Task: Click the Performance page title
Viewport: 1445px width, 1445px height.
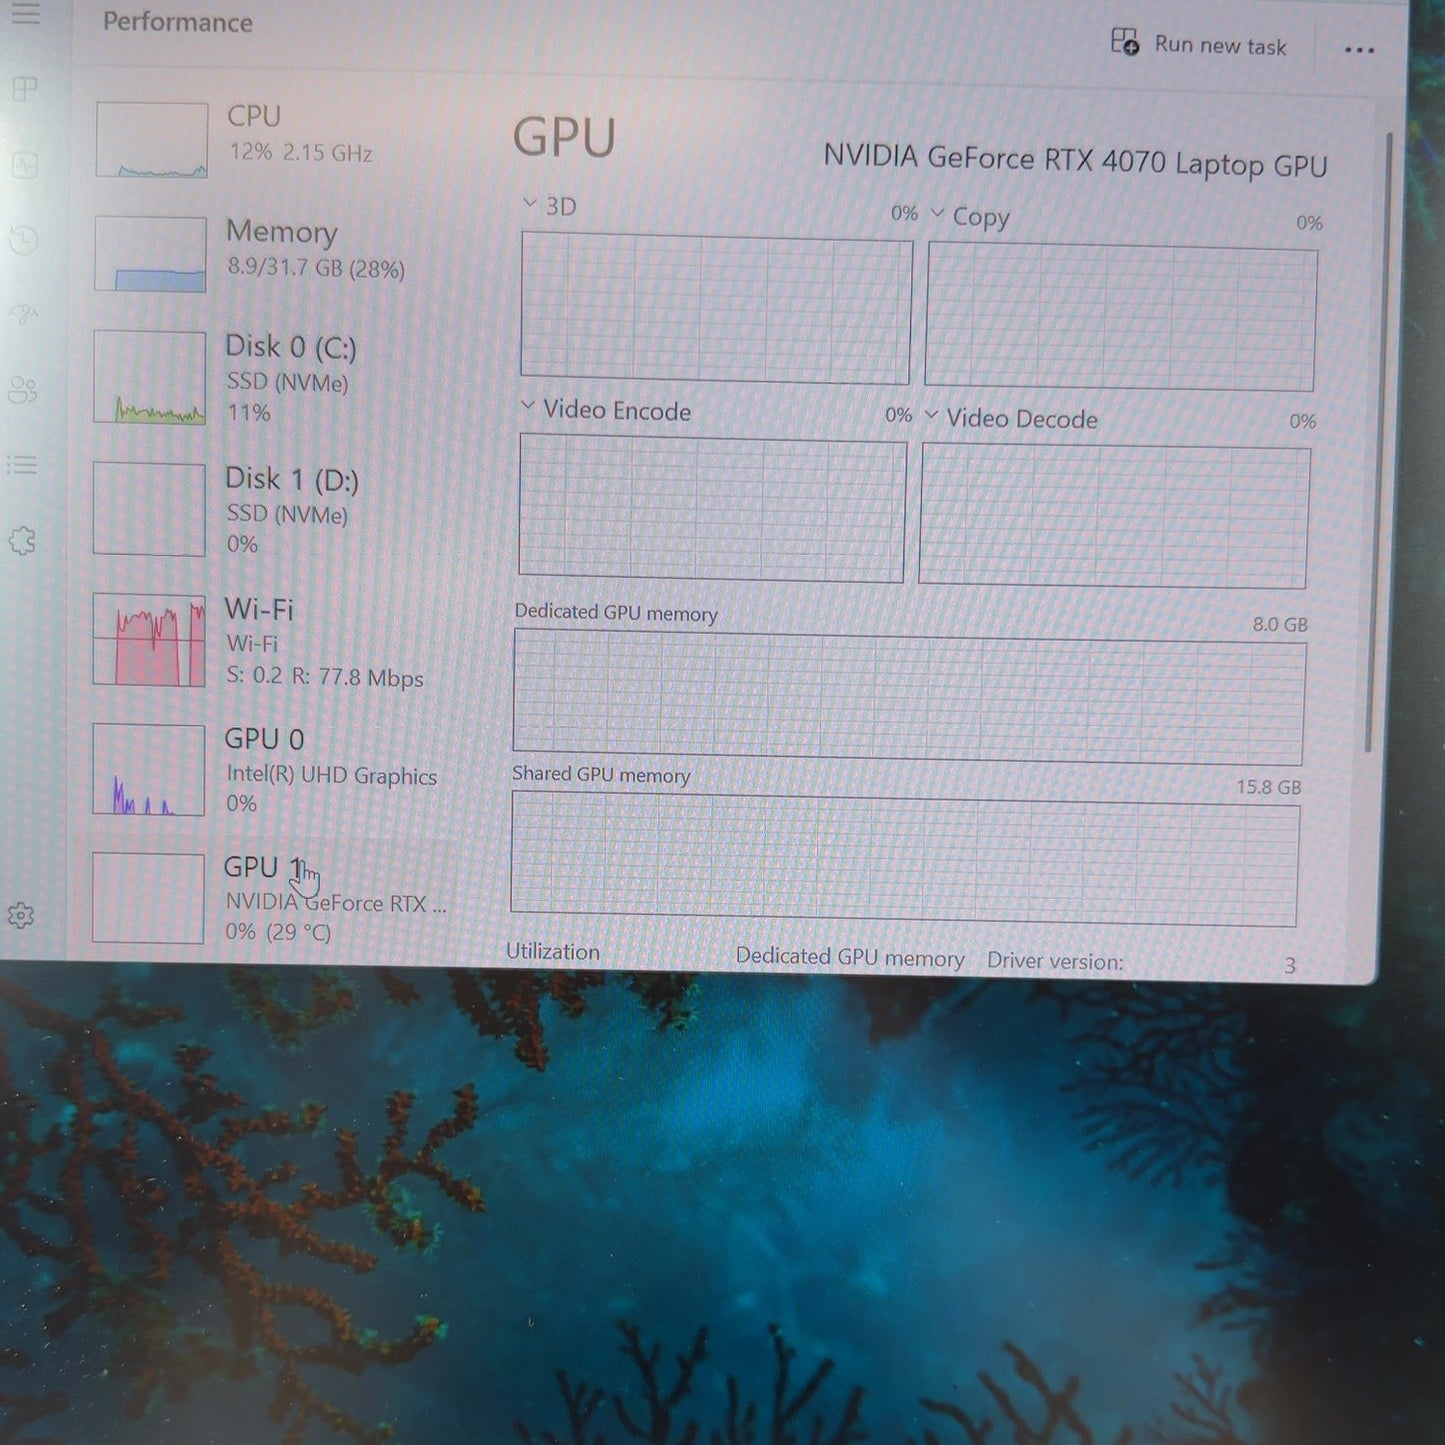Action: (x=177, y=22)
